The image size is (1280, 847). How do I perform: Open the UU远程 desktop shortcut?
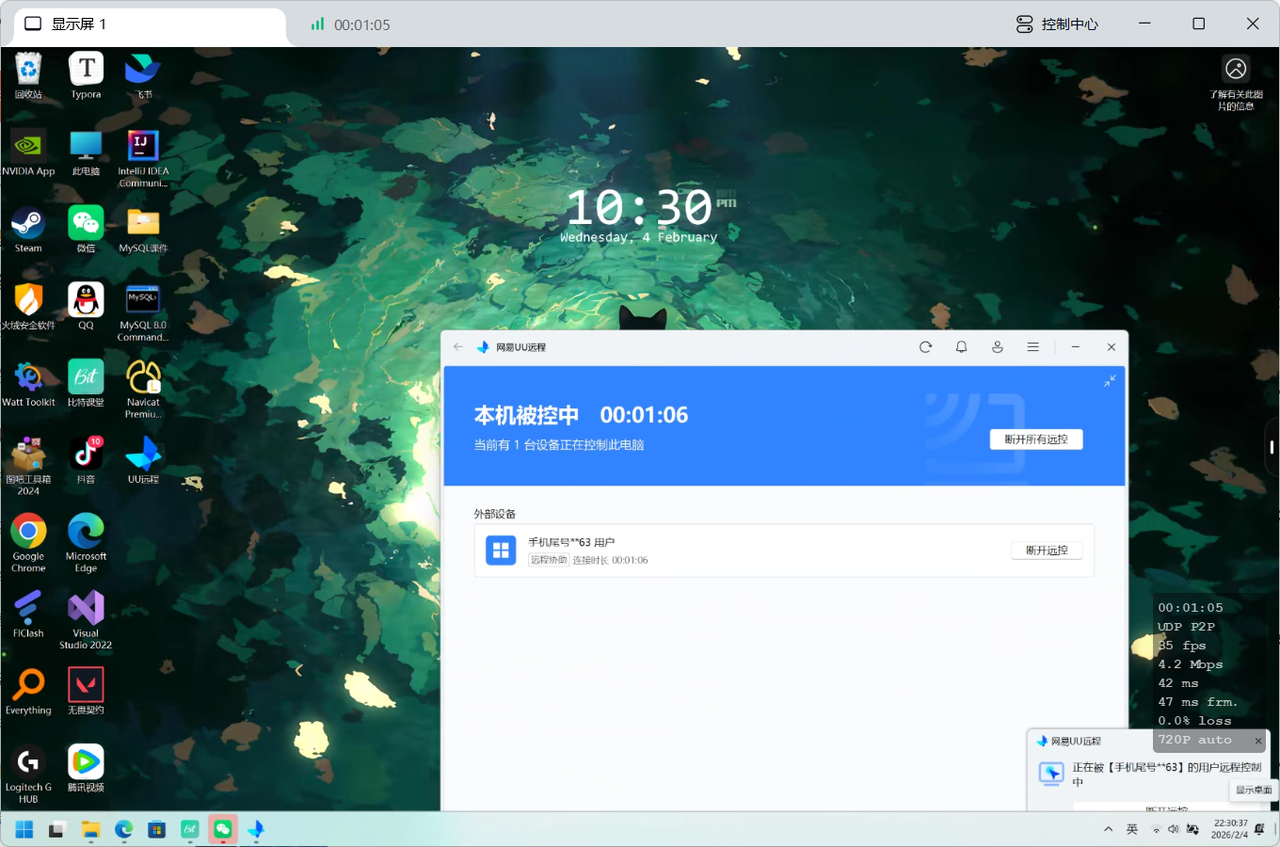143,461
